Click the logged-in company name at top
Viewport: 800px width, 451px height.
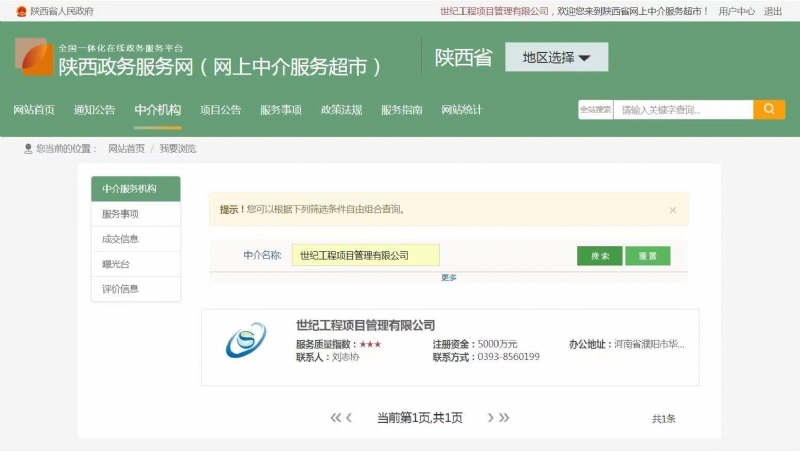pos(494,11)
